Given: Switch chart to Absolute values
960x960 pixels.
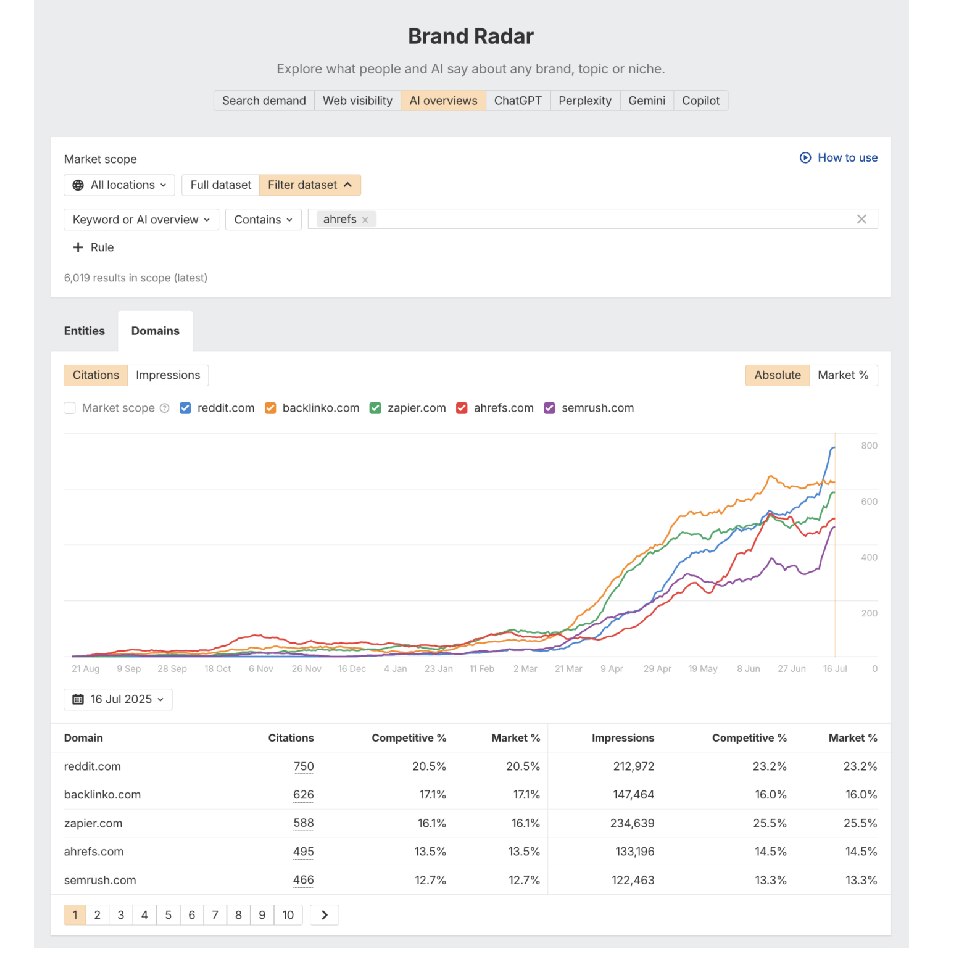Looking at the screenshot, I should pyautogui.click(x=777, y=375).
